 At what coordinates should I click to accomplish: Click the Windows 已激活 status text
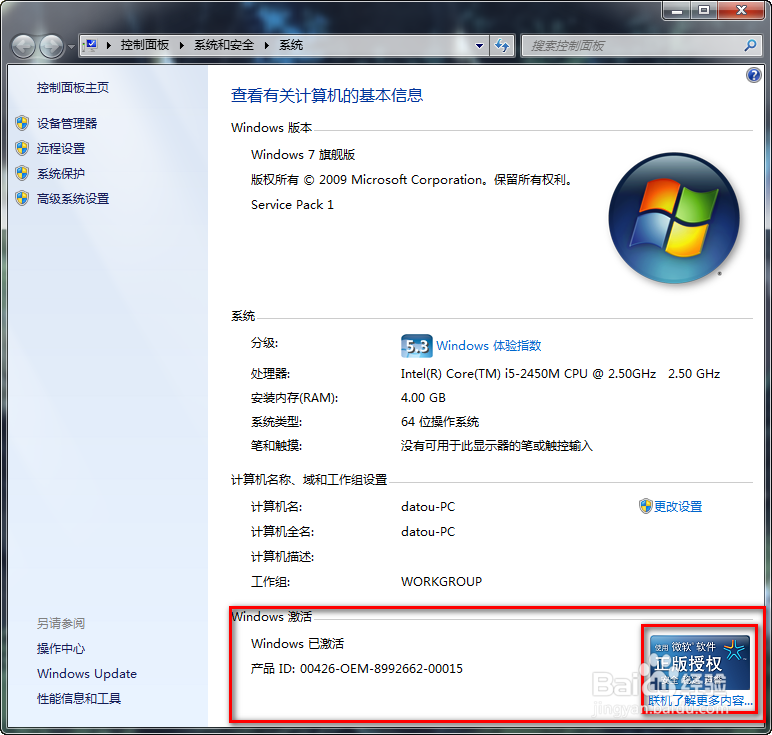pos(297,643)
